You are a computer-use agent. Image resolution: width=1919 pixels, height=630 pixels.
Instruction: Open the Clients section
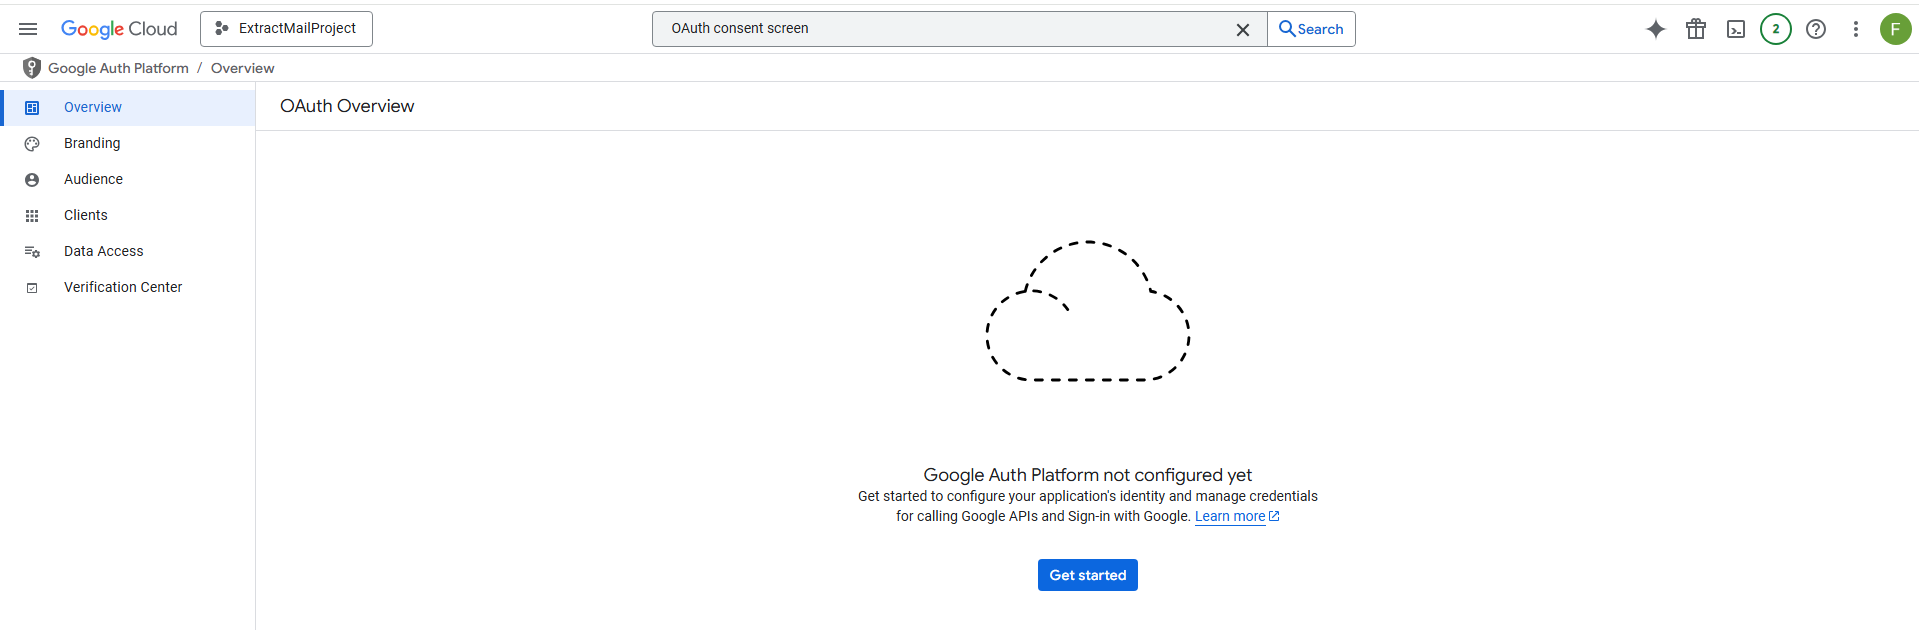[128, 216]
